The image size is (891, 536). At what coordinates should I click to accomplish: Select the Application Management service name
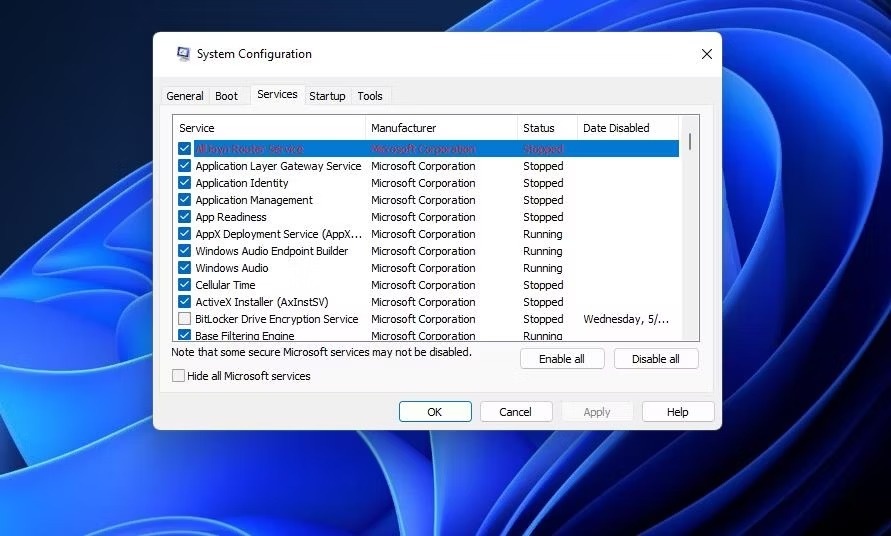[x=254, y=200]
